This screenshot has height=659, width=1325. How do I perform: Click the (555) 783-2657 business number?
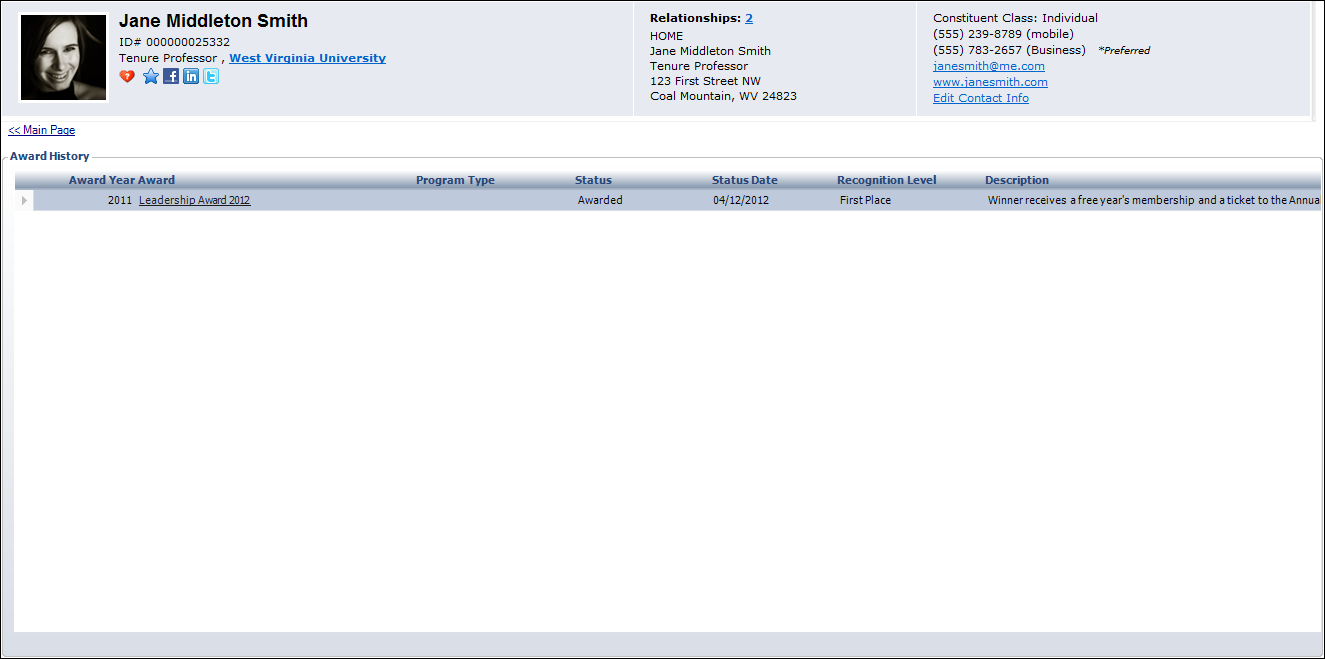coord(1009,50)
